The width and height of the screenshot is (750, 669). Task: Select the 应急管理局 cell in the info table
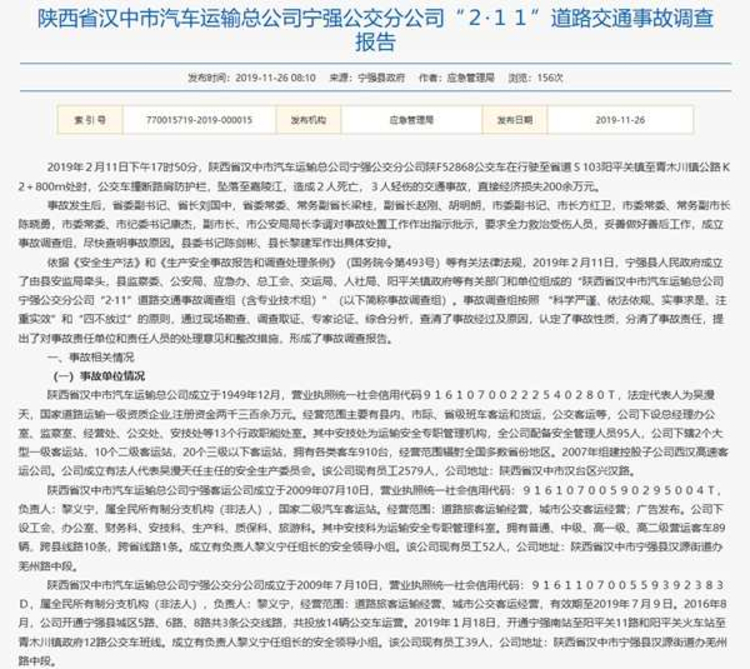click(x=411, y=120)
